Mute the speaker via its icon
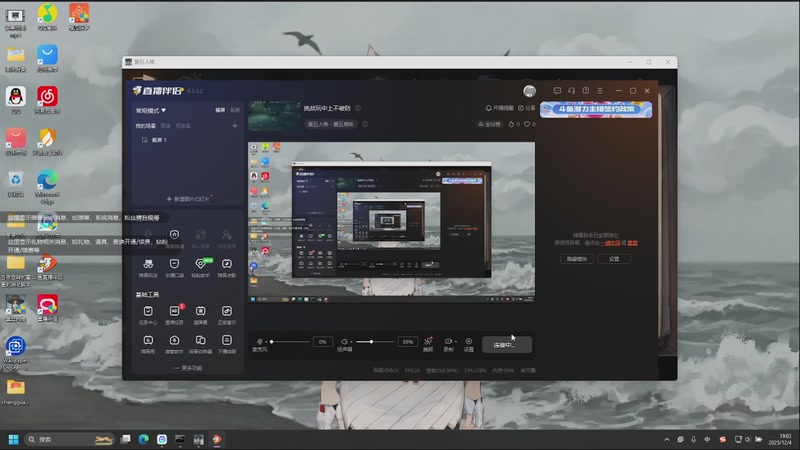 coord(344,341)
